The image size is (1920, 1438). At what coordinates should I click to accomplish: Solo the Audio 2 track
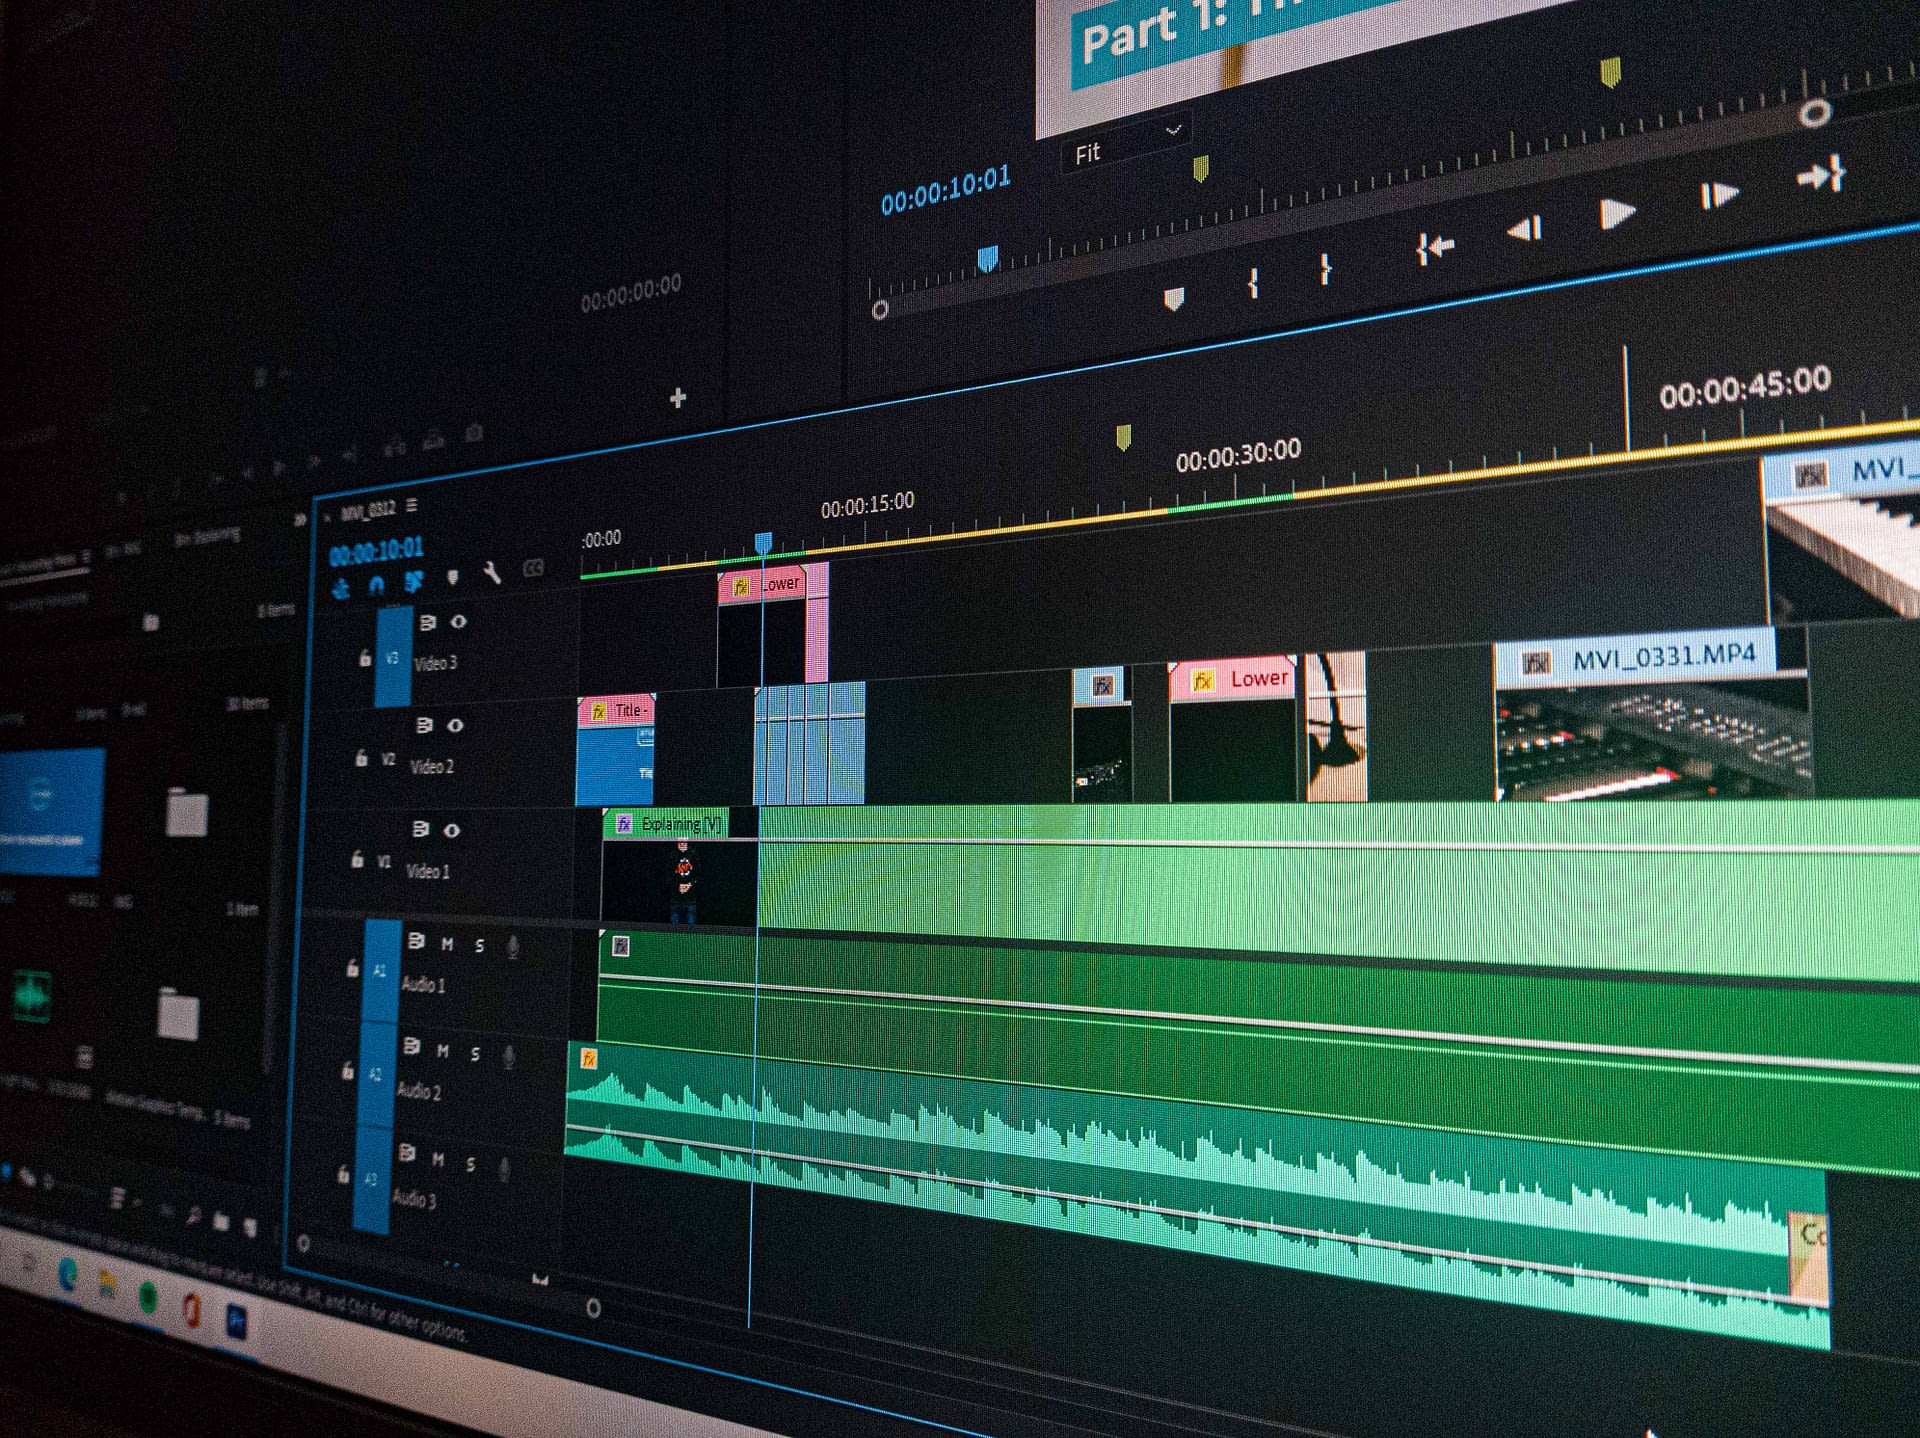pos(475,1054)
